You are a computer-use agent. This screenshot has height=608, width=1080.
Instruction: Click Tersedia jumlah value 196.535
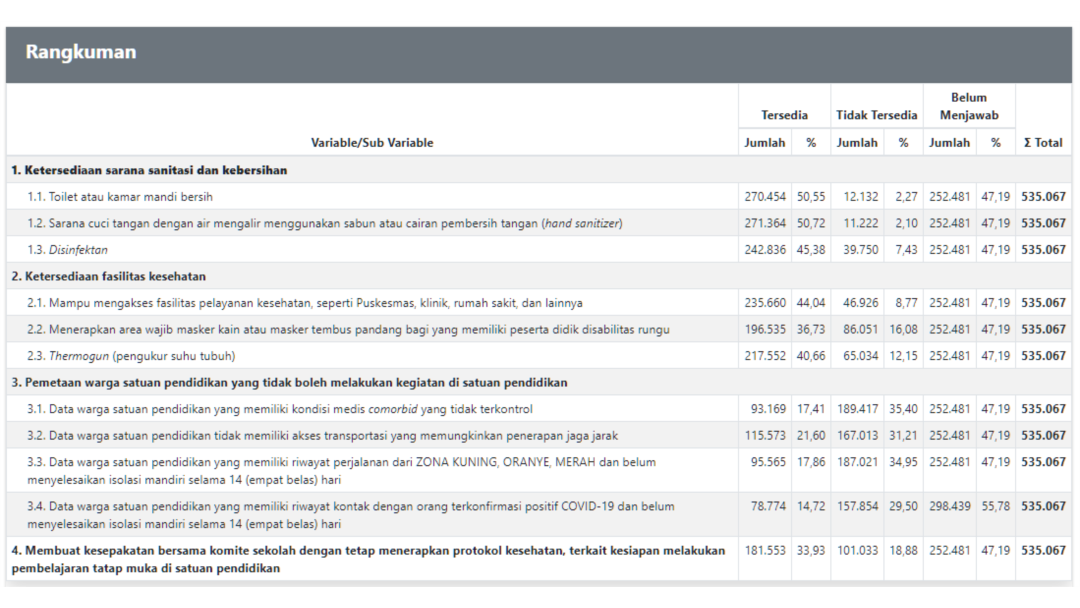click(765, 329)
